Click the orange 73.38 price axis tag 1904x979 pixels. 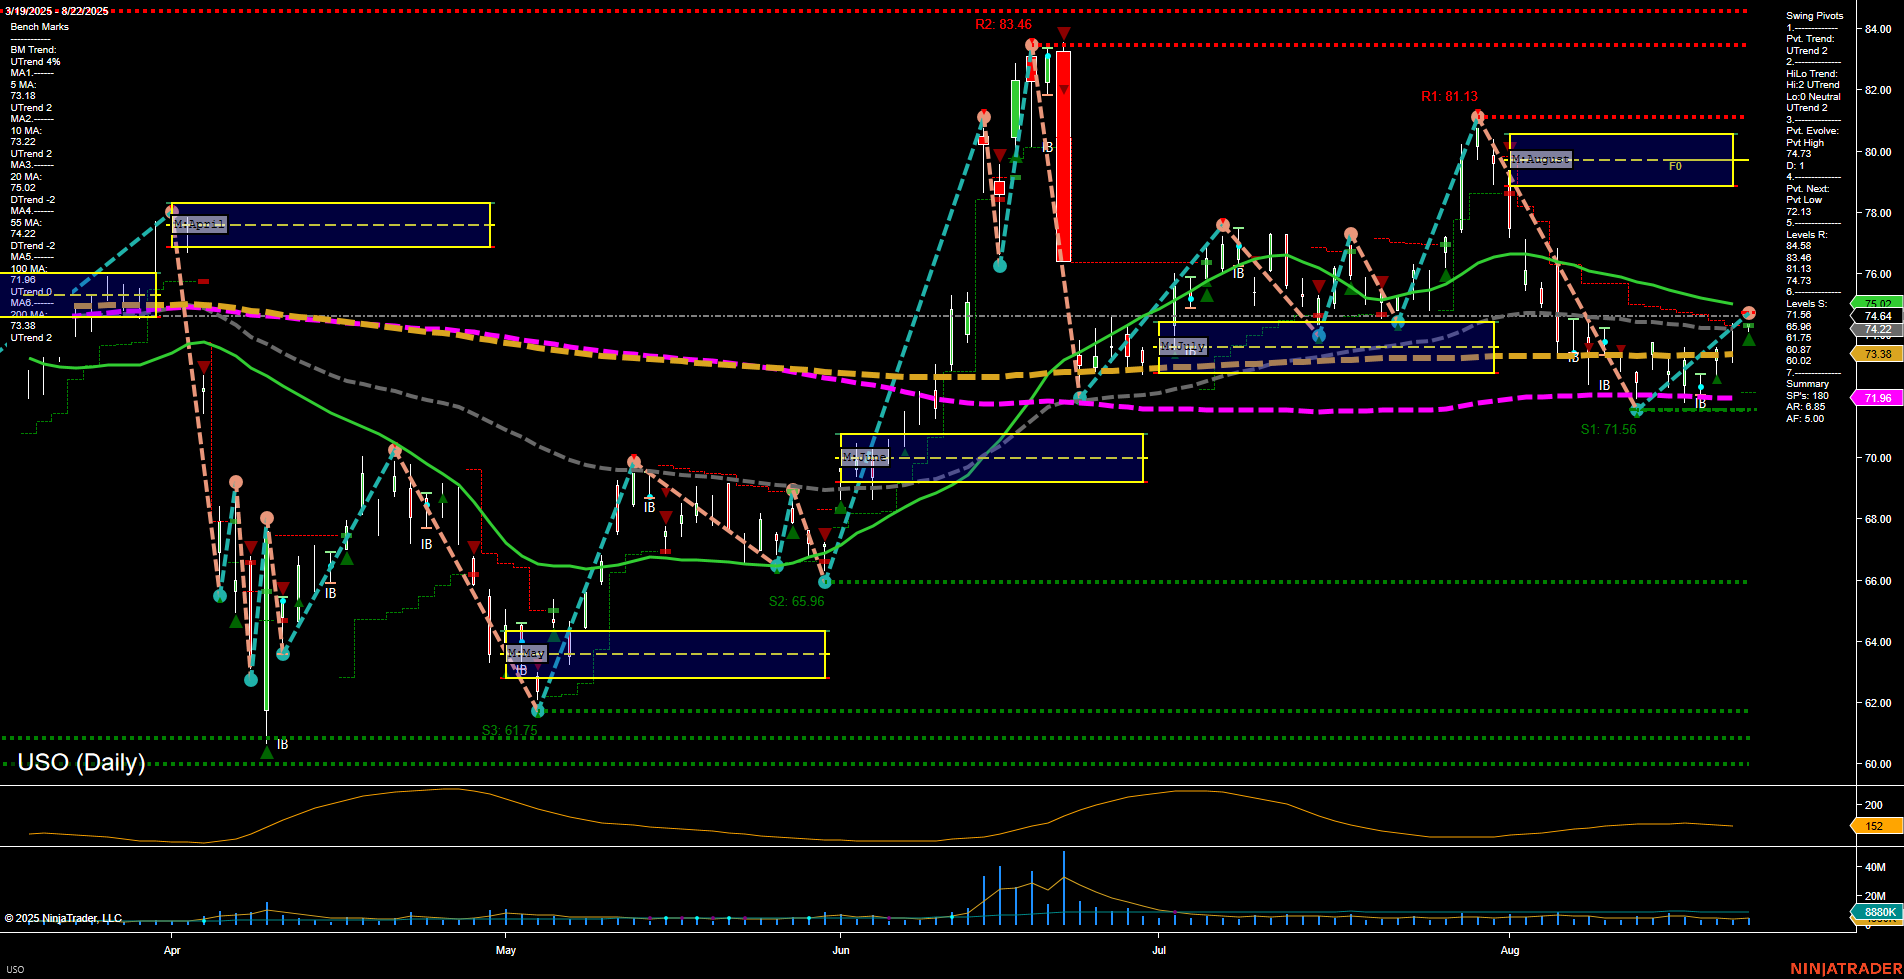click(x=1877, y=354)
